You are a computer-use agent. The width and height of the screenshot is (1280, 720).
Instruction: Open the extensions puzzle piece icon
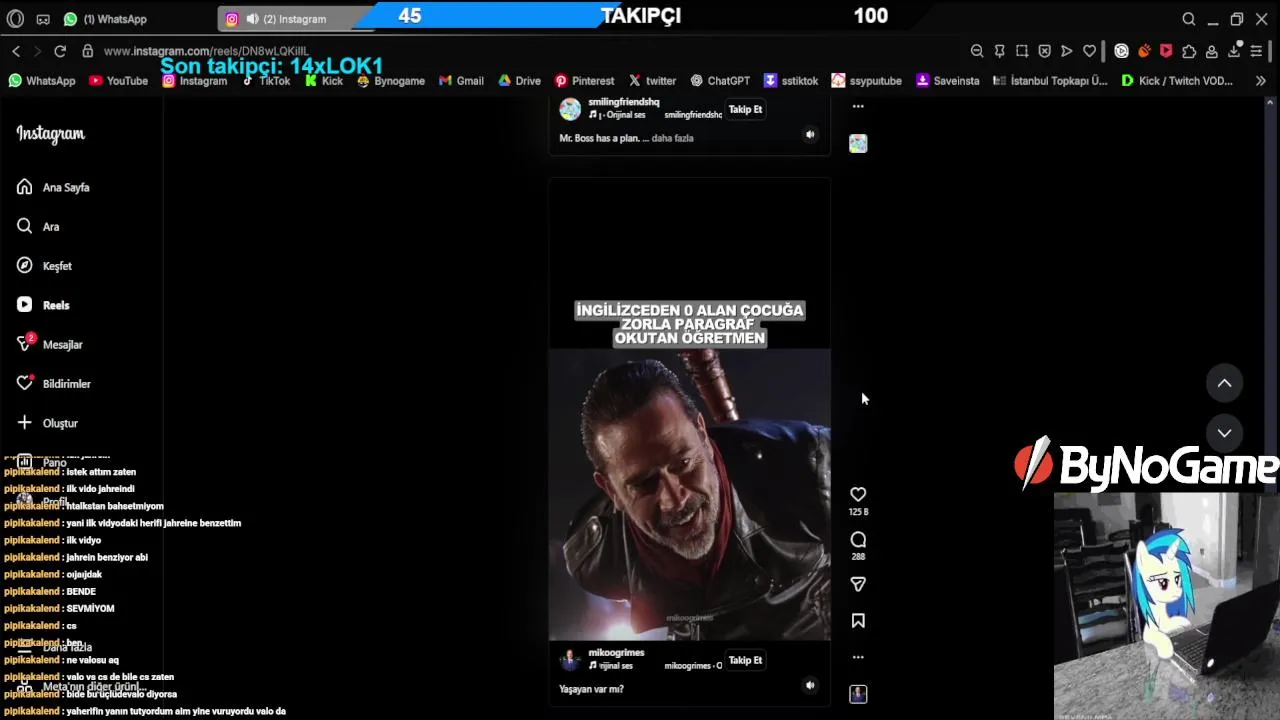(x=1189, y=51)
